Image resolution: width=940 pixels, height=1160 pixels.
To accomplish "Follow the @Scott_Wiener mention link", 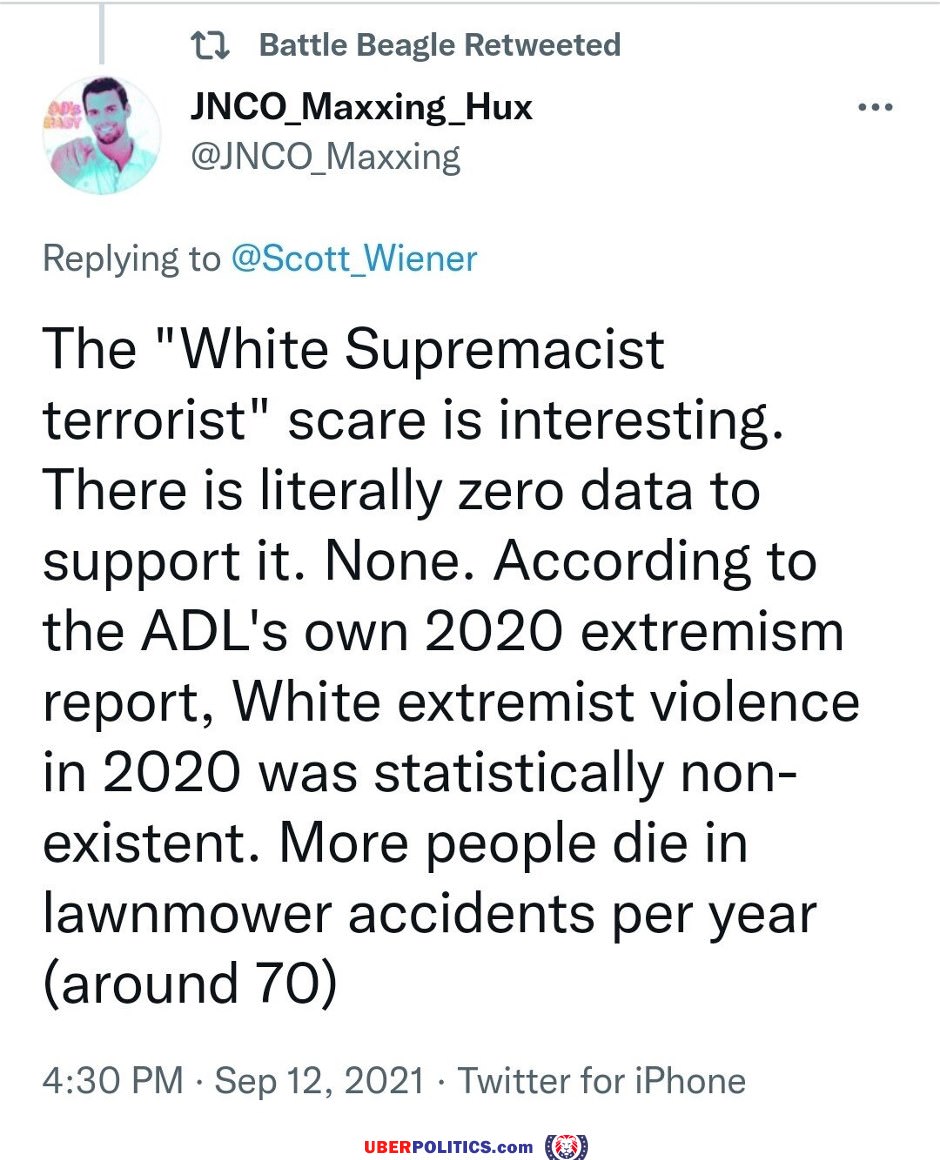I will (354, 258).
